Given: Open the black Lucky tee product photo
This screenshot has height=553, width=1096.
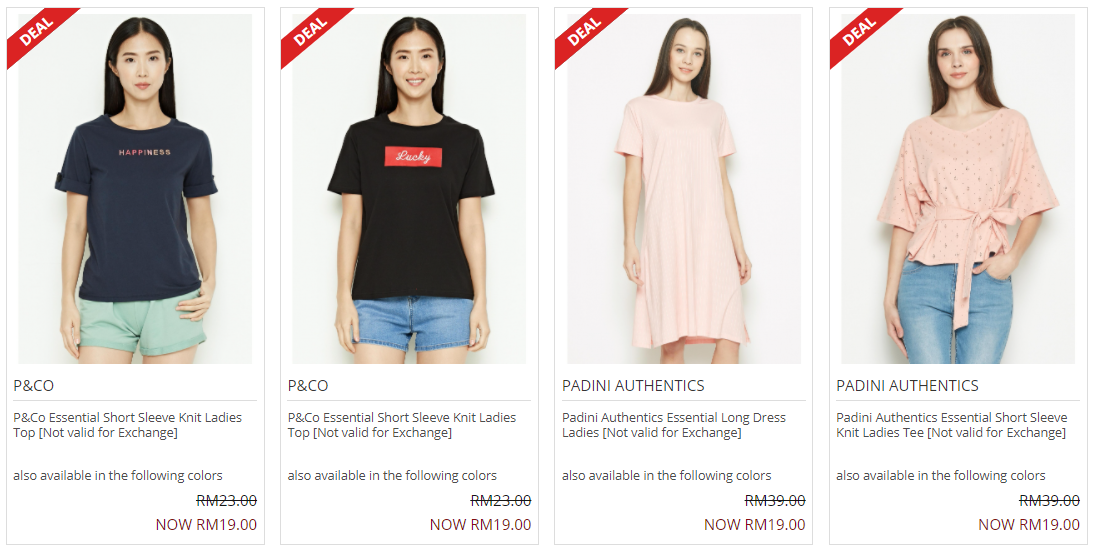Looking at the screenshot, I should (x=409, y=189).
